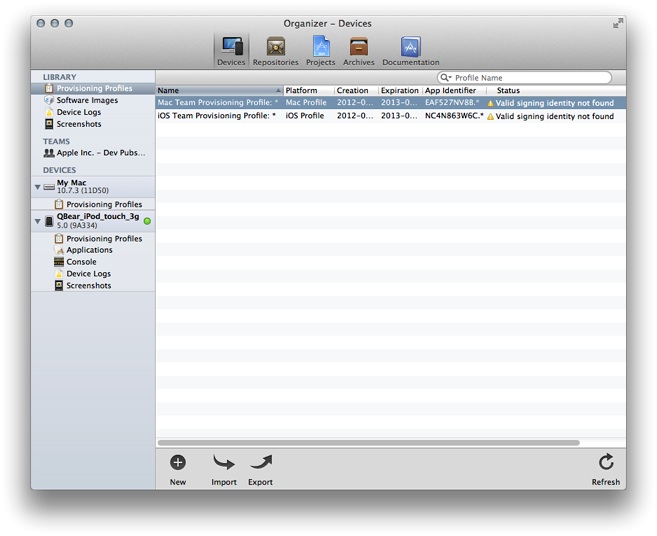Viewport: 657px width, 536px height.
Task: Open Applications under the iPod device
Action: pos(93,250)
